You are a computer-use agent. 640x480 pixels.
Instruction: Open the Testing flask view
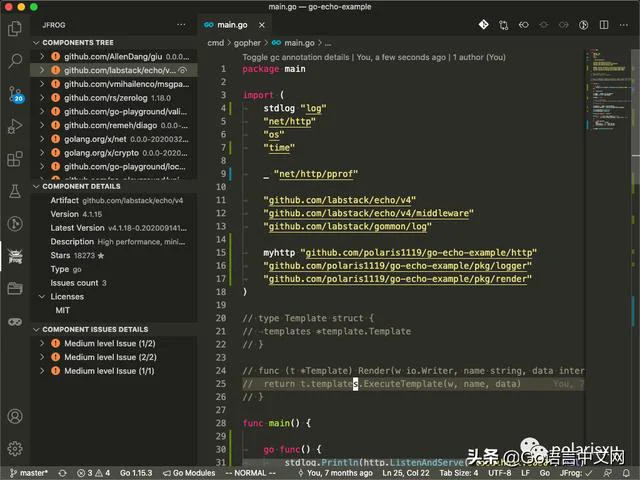click(15, 191)
